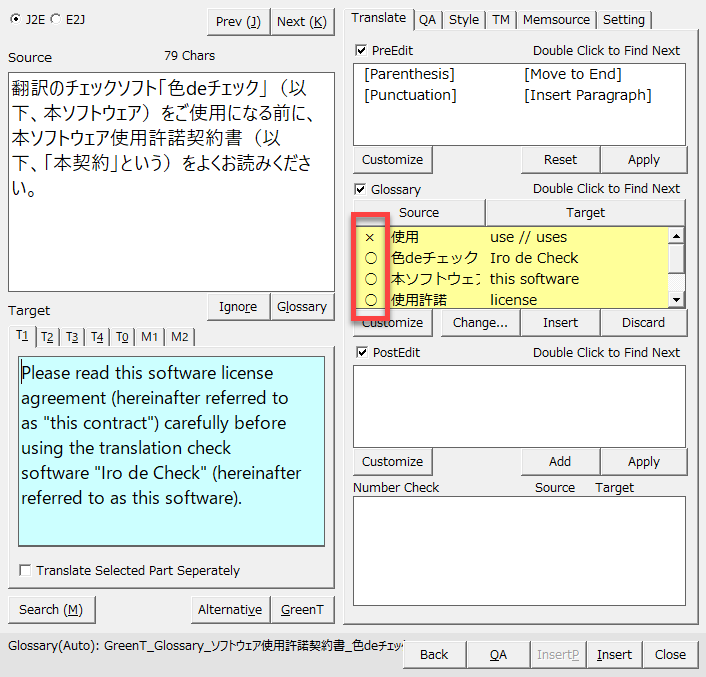This screenshot has width=706, height=677.
Task: Click the Target glossary column header
Action: (x=585, y=212)
